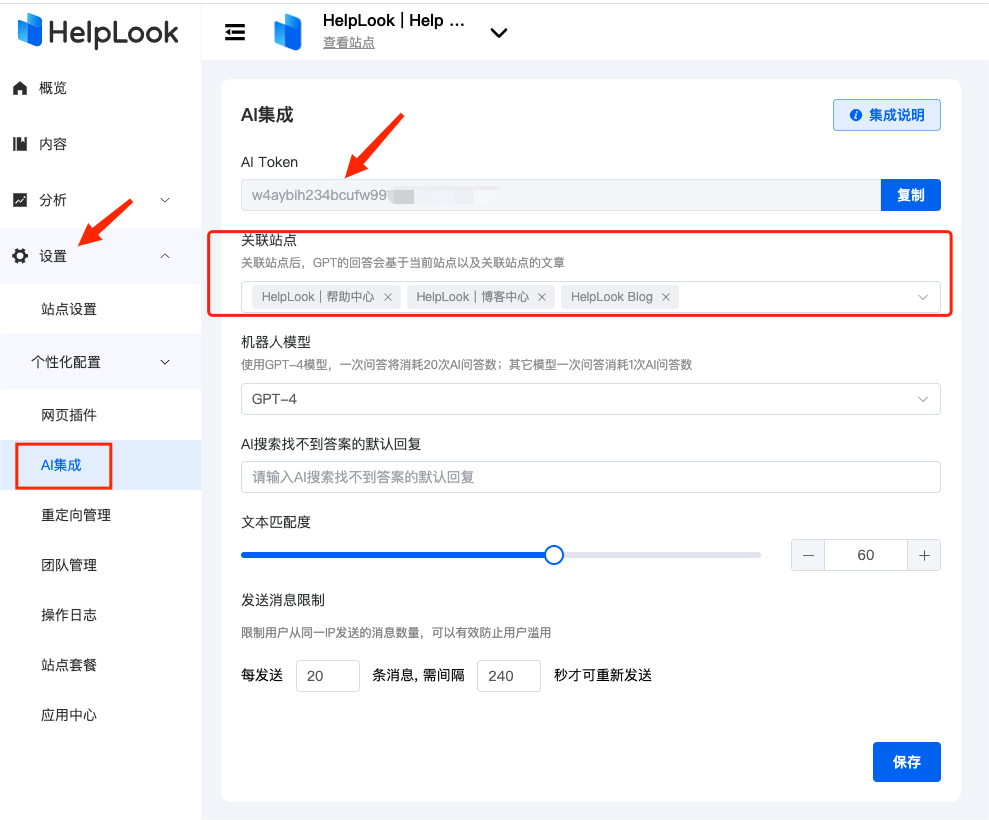
Task: Open 应用中心 in the sidebar
Action: click(69, 715)
